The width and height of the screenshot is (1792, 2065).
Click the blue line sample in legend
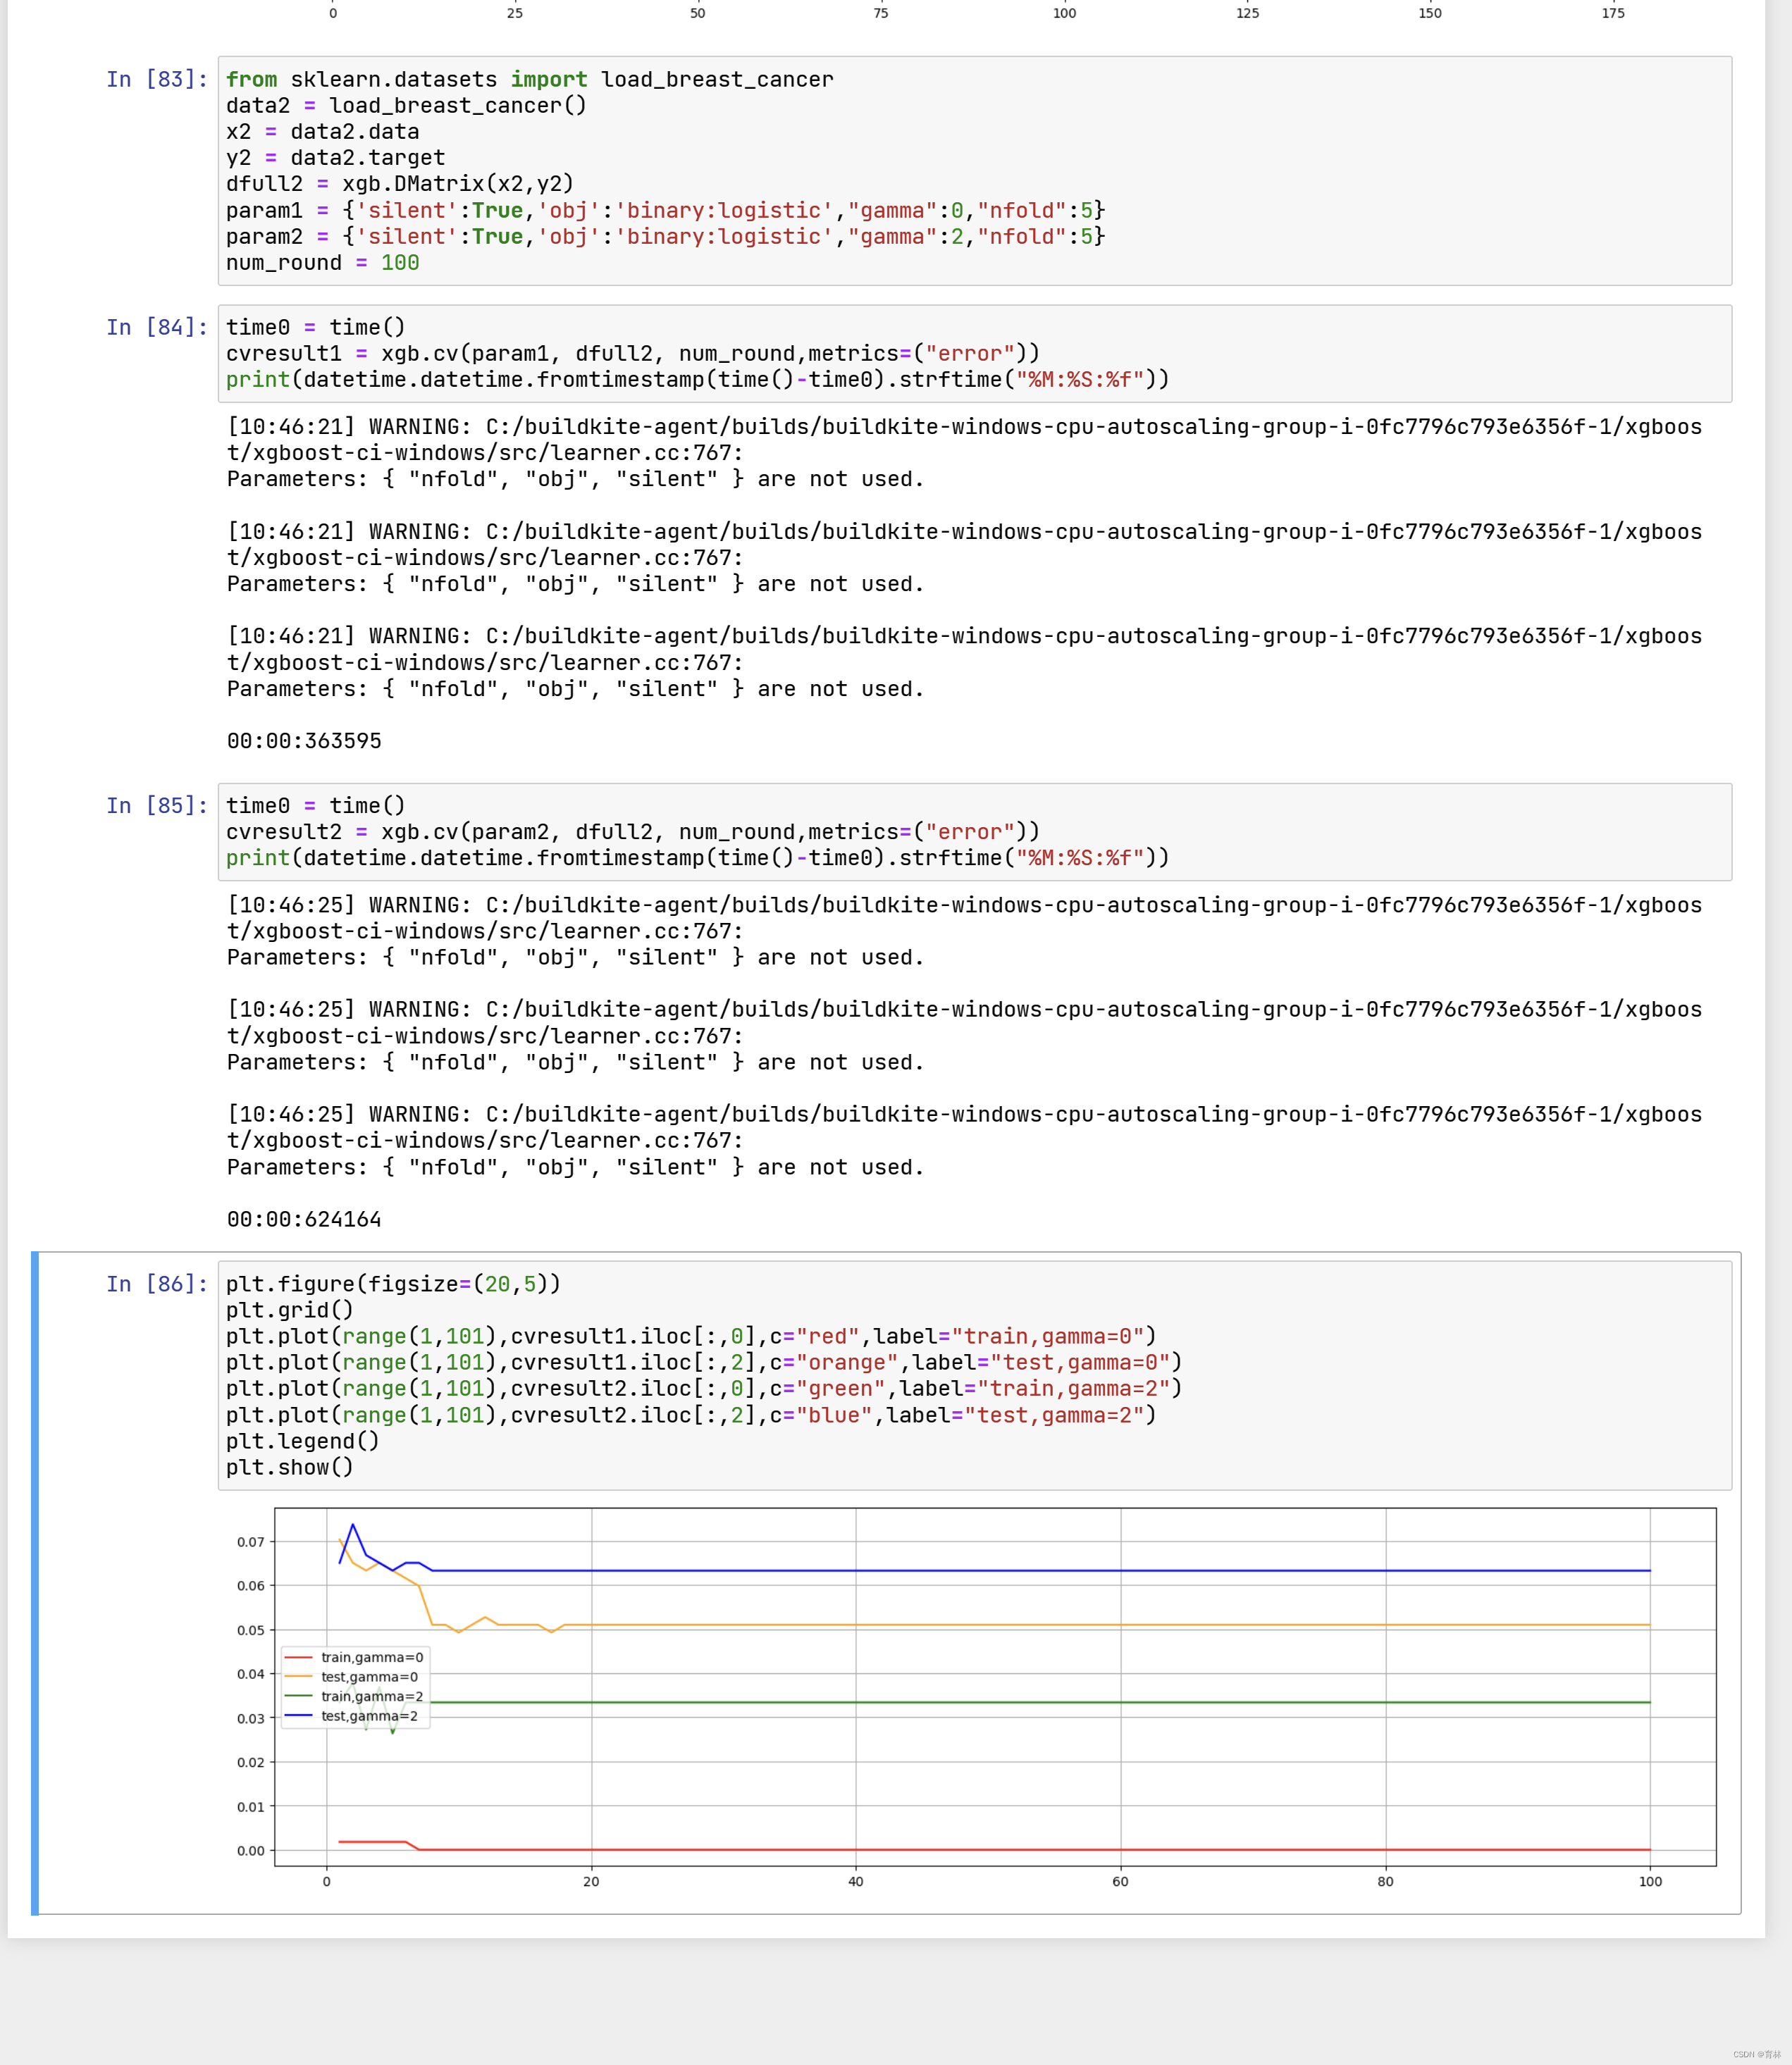point(299,1716)
